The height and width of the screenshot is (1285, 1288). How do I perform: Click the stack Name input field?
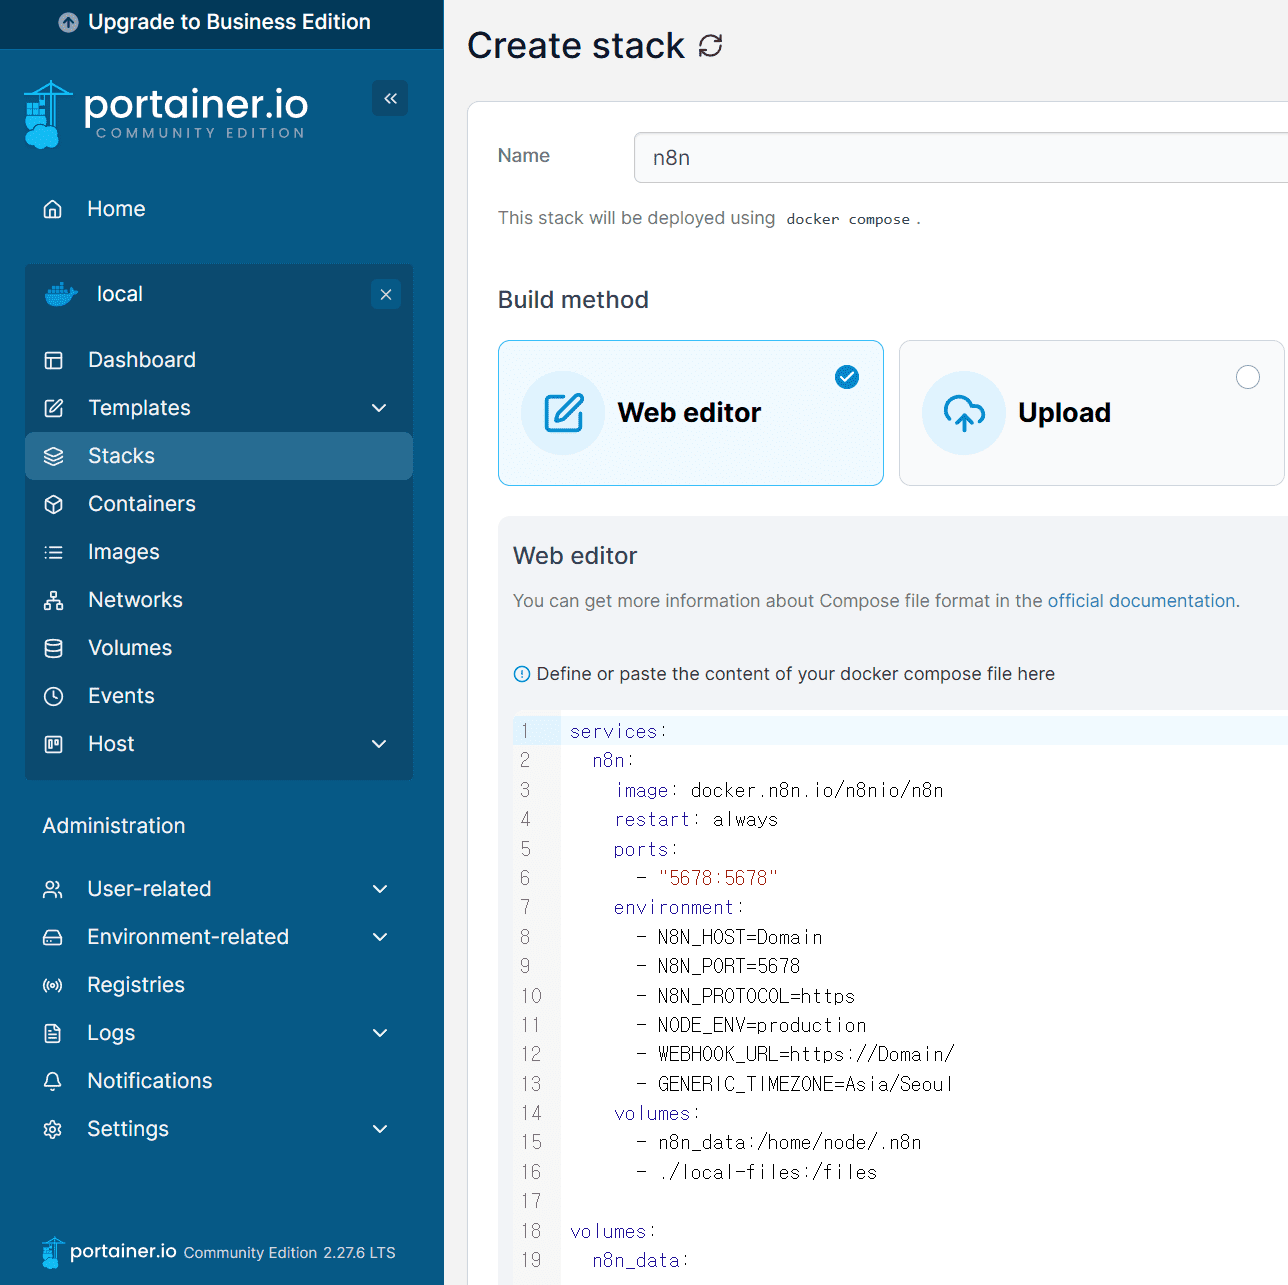point(961,158)
